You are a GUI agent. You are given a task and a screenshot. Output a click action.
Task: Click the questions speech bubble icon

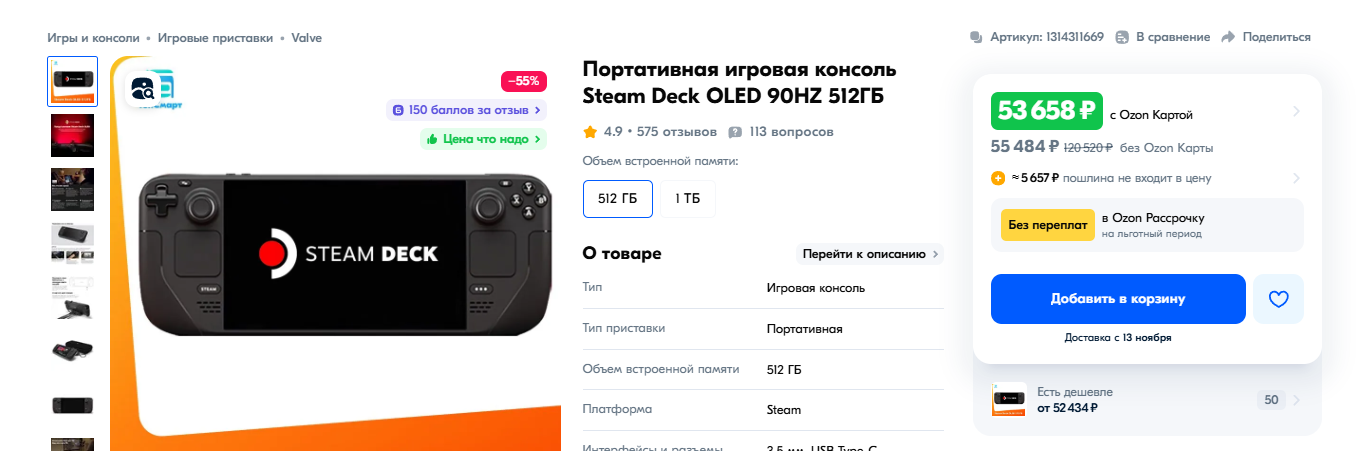tap(735, 132)
